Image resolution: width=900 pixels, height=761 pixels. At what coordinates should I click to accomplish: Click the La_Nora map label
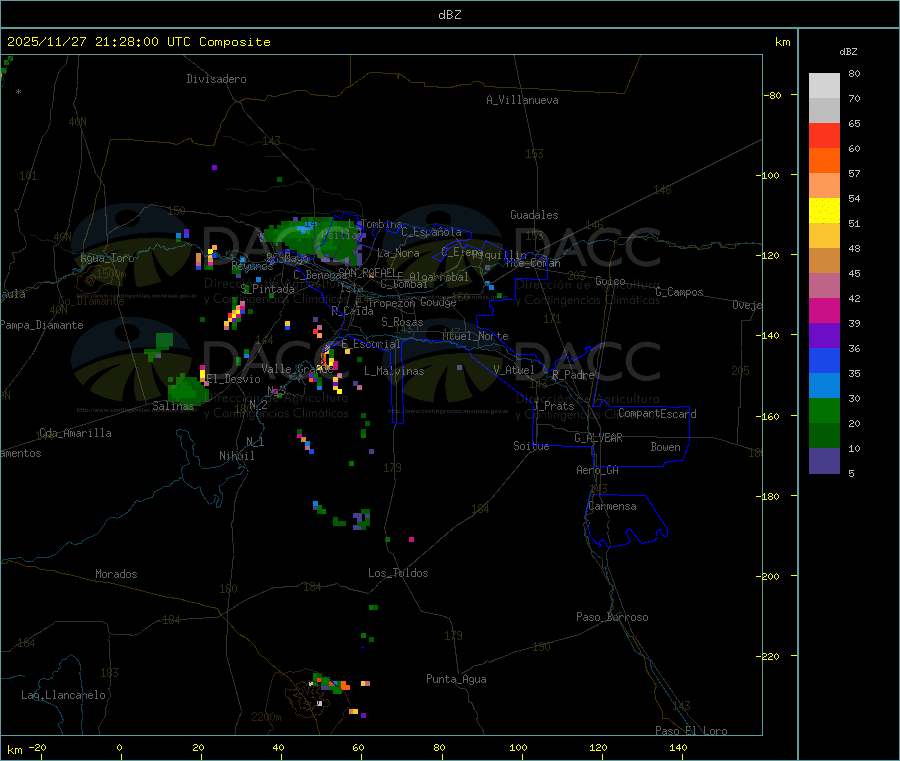[x=399, y=253]
